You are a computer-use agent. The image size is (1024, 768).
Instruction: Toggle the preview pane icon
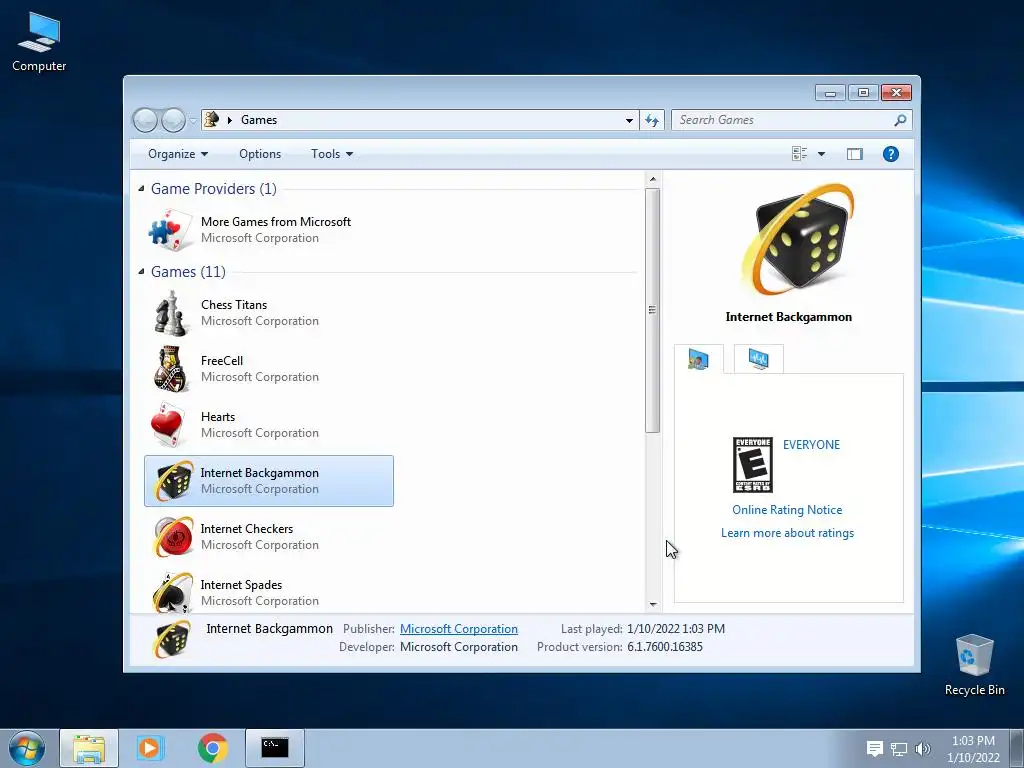click(x=854, y=154)
